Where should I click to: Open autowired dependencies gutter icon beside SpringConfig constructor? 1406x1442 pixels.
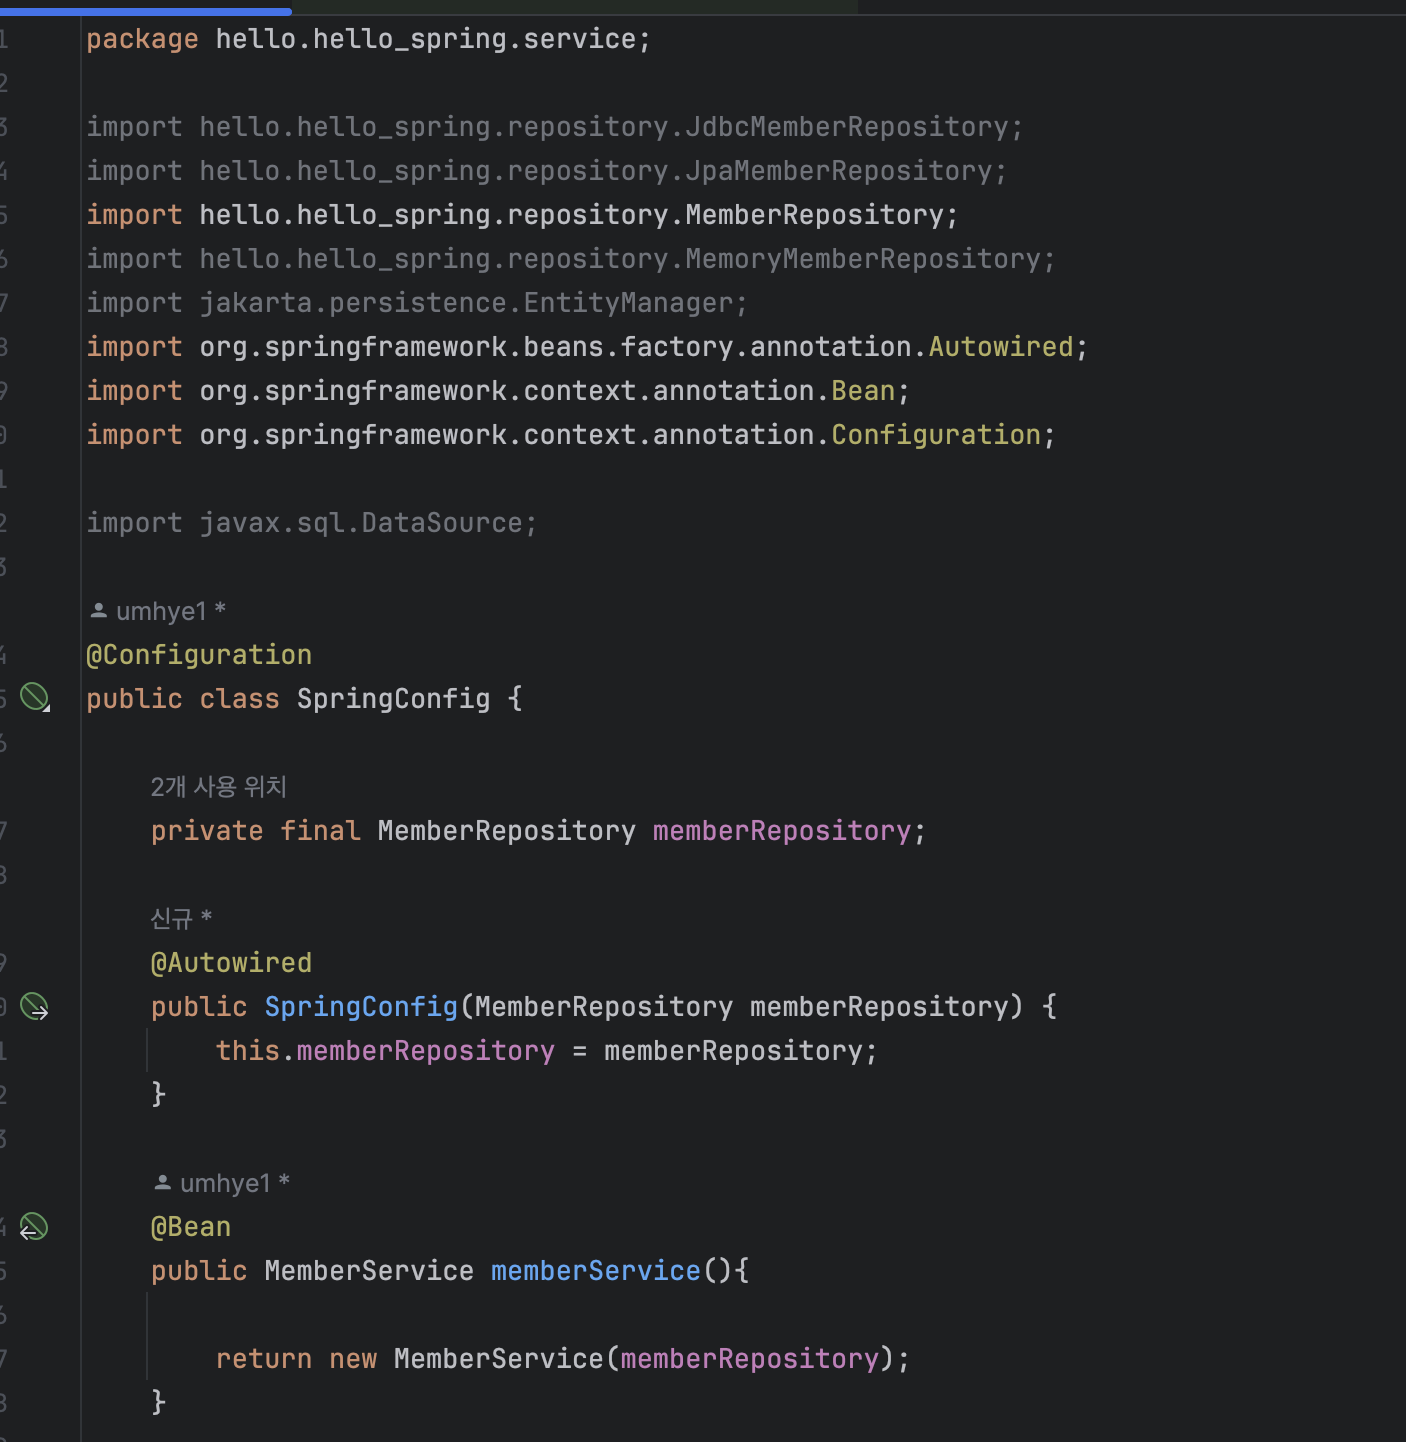(x=35, y=1006)
